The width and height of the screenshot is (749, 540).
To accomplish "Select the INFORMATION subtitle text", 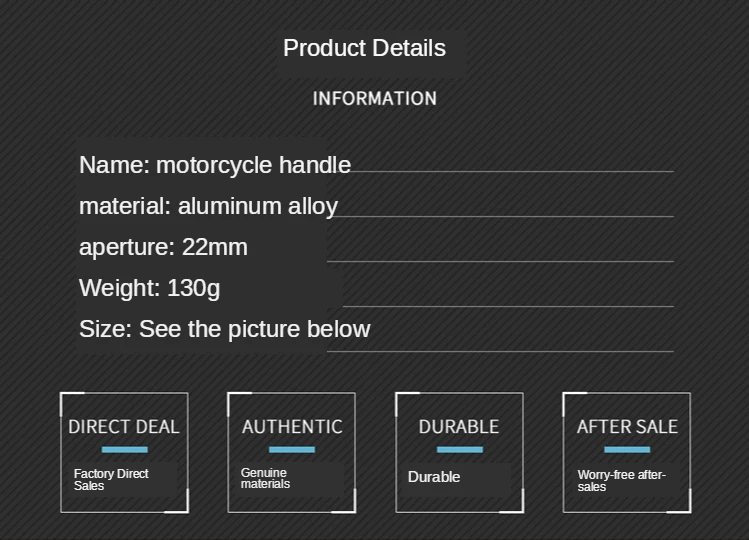I will click(x=374, y=98).
